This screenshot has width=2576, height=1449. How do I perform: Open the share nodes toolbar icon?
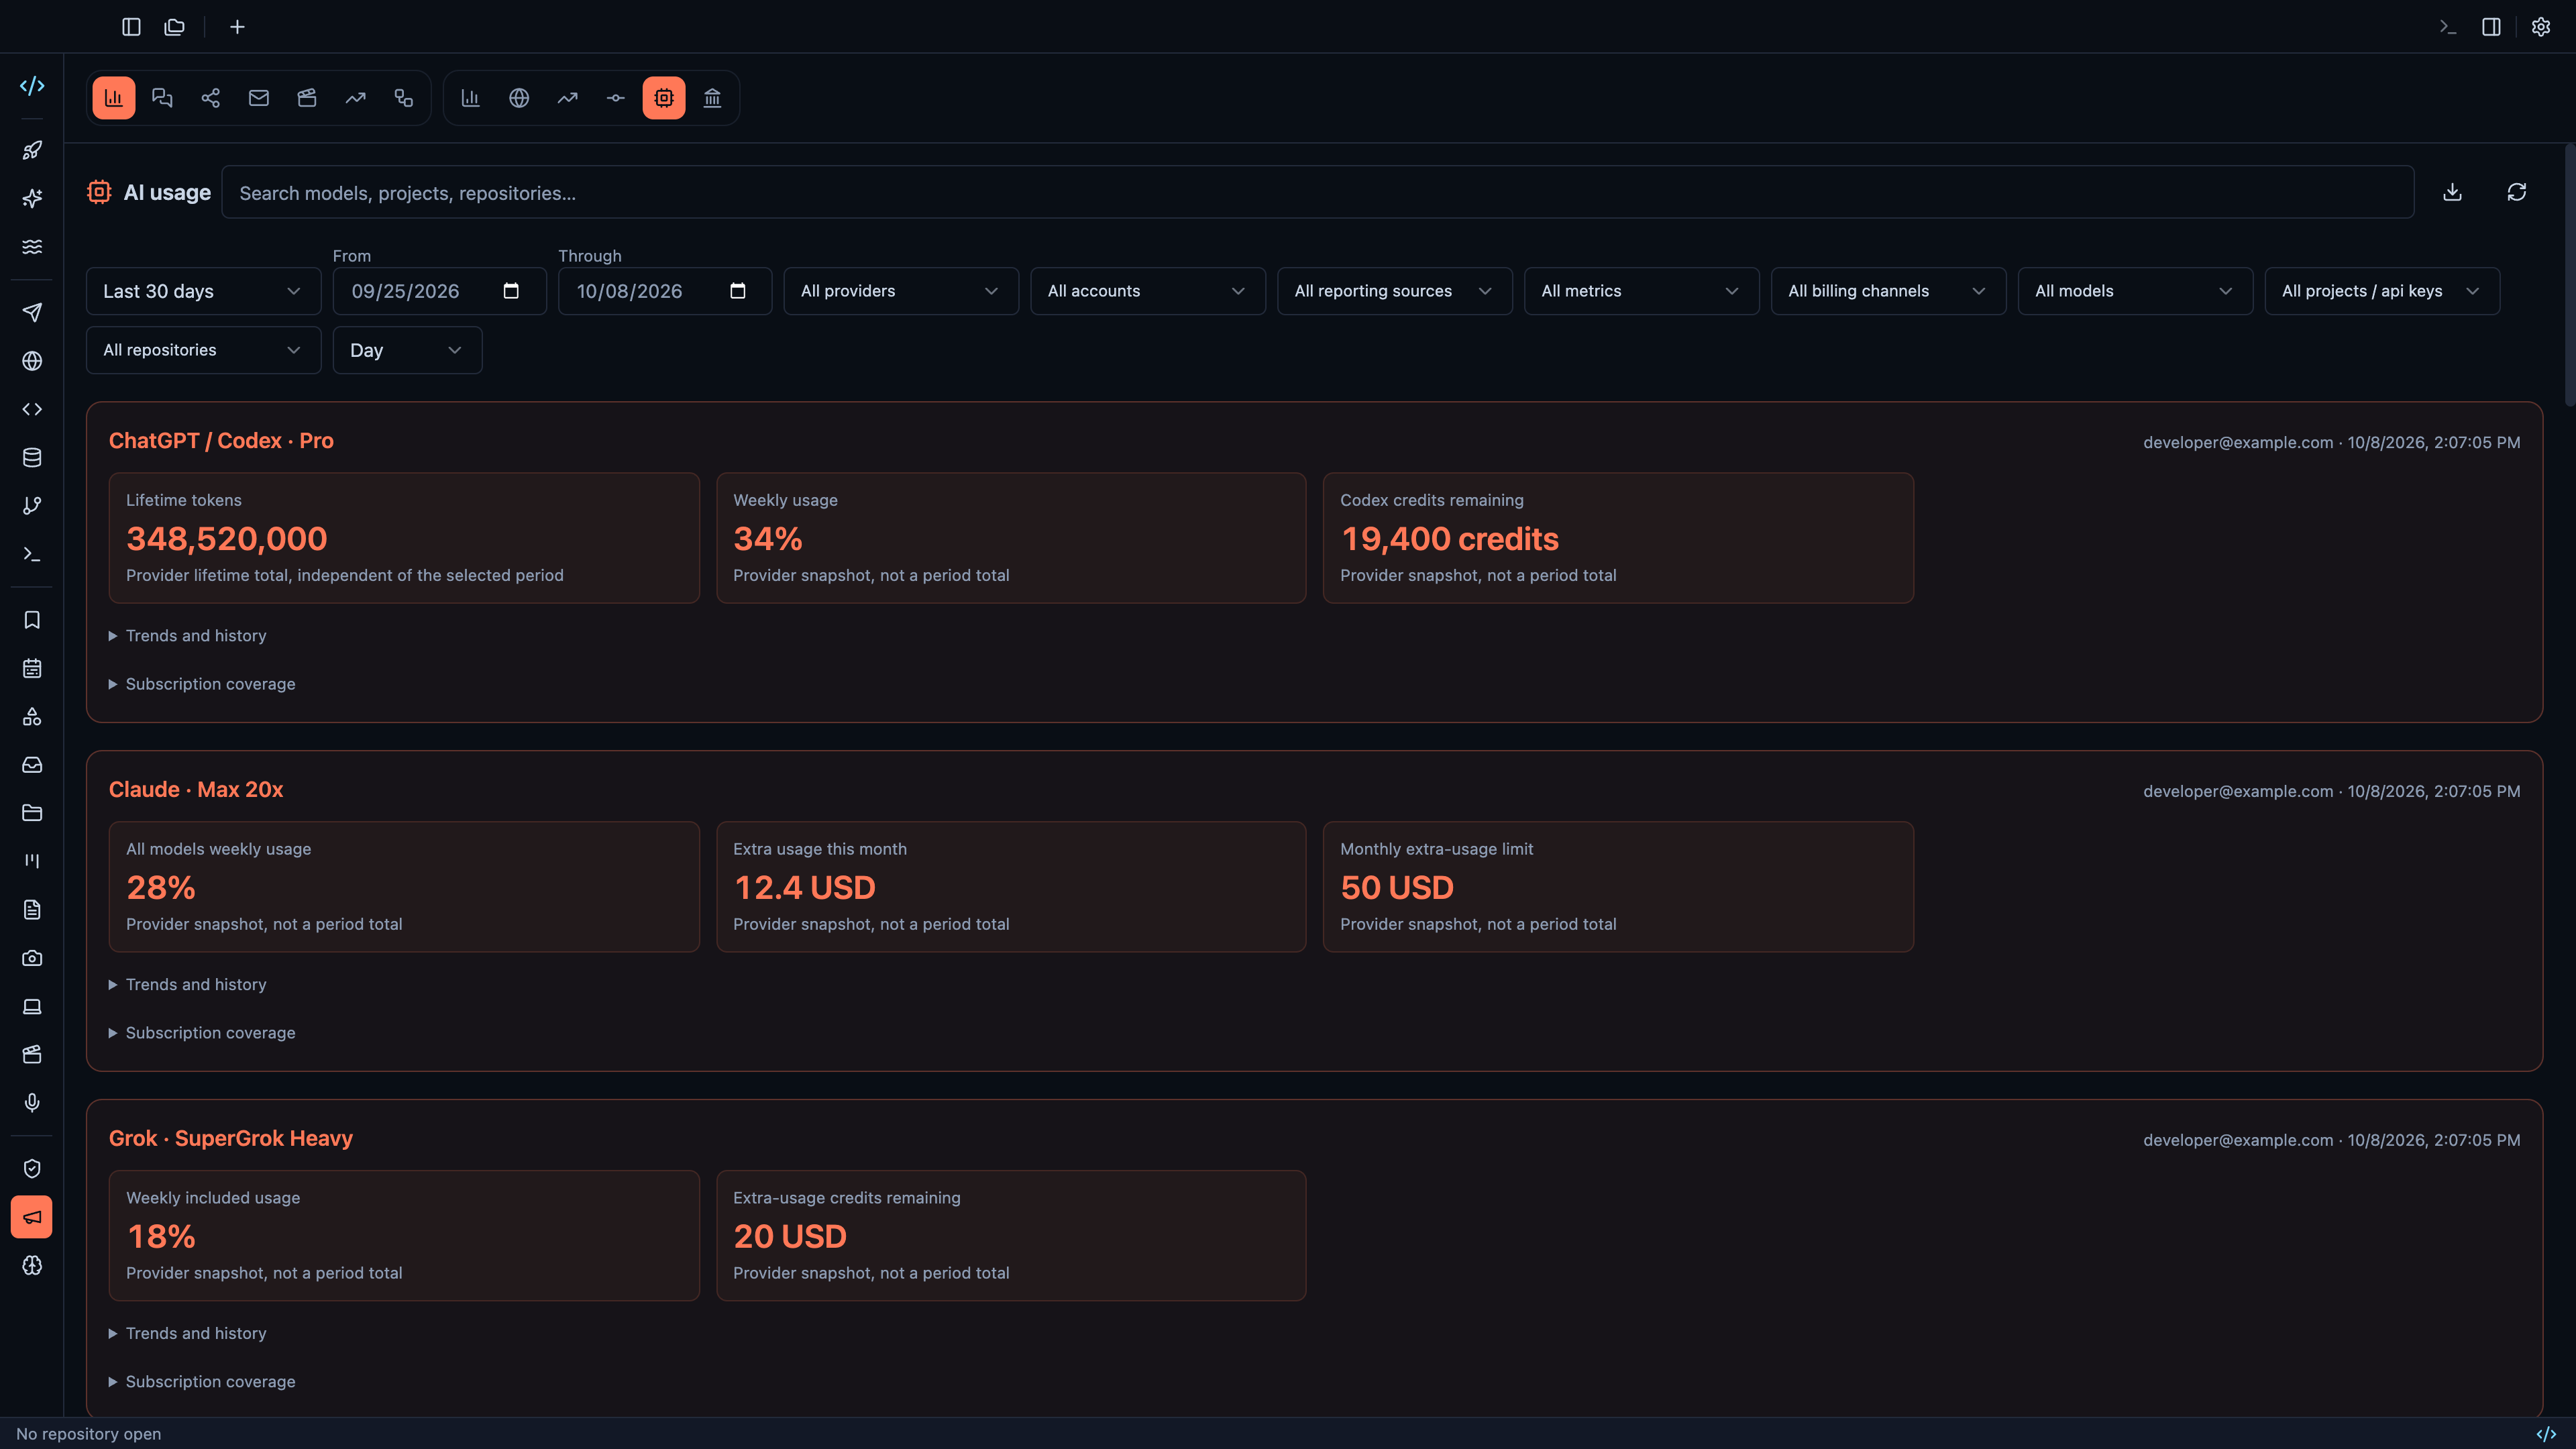[x=211, y=98]
